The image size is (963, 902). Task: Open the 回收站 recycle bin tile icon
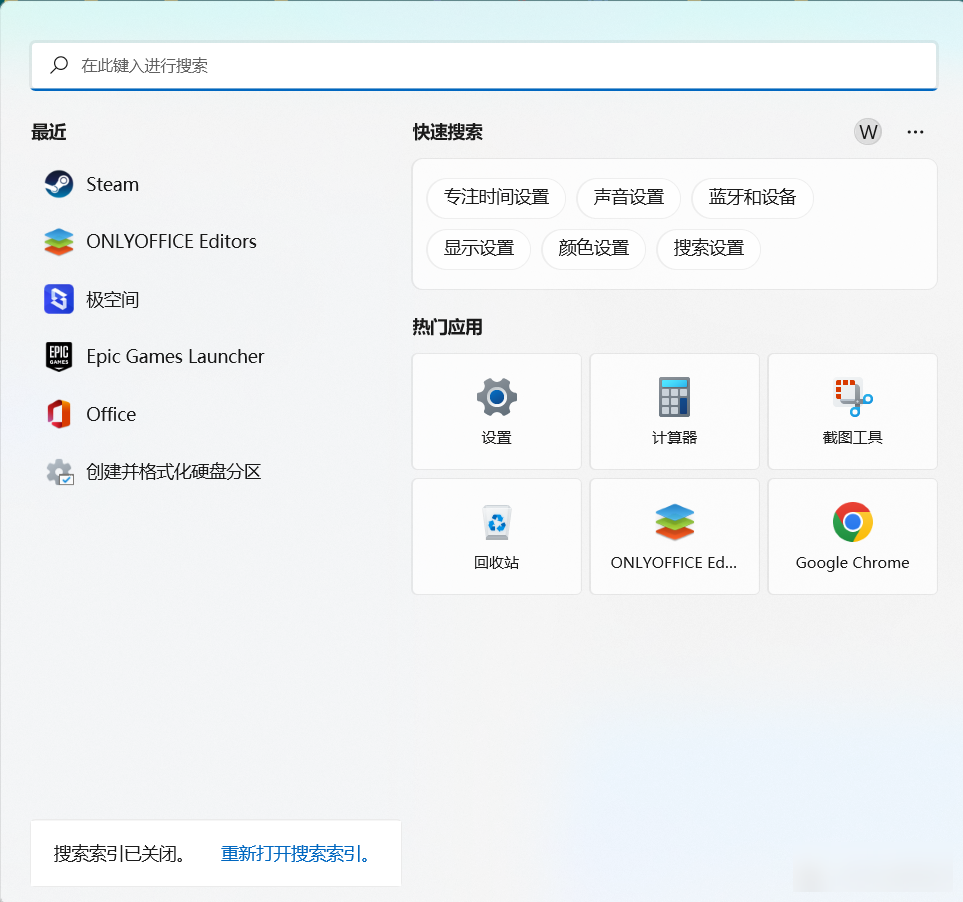496,523
